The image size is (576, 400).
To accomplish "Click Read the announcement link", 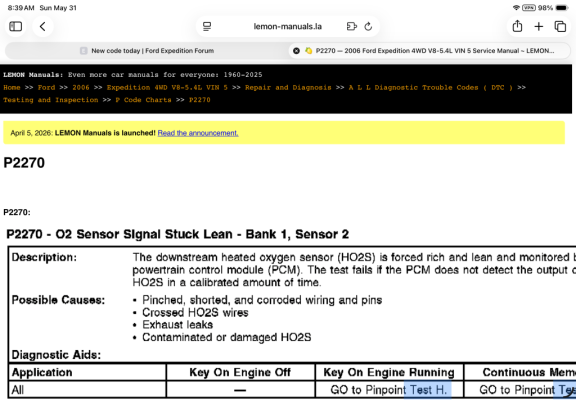I will coord(198,133).
